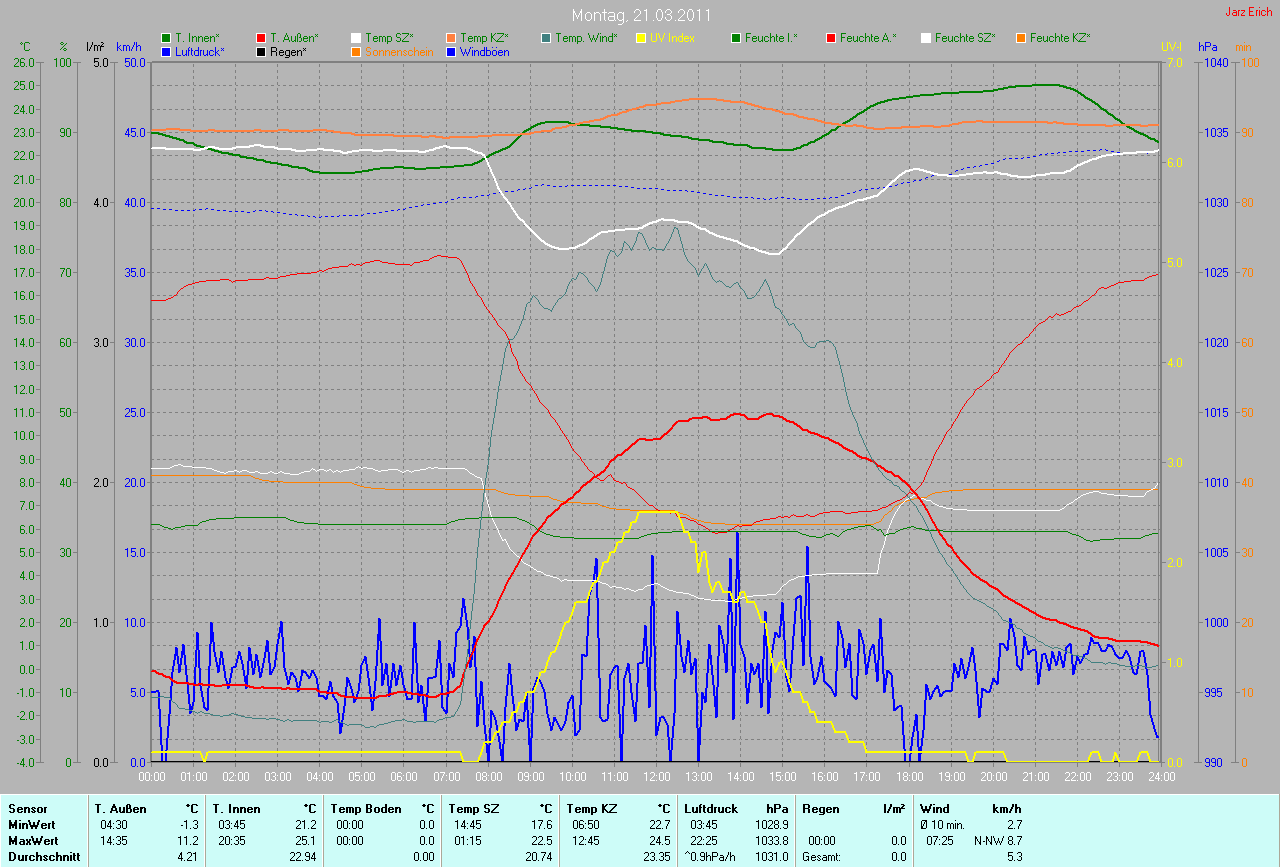Screen dimensions: 1280x867
Task: Click the Temp KZ average value '23.35'
Action: pos(656,856)
